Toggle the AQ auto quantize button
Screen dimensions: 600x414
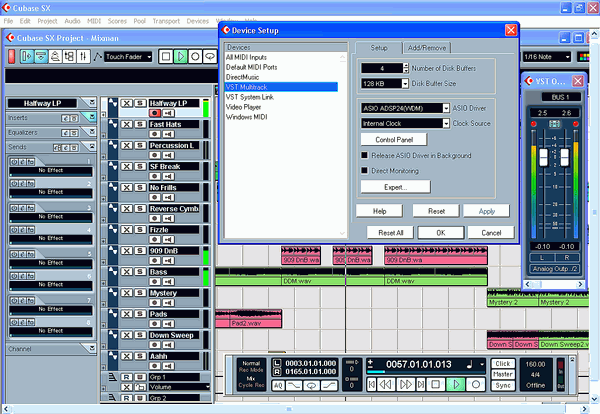point(278,385)
